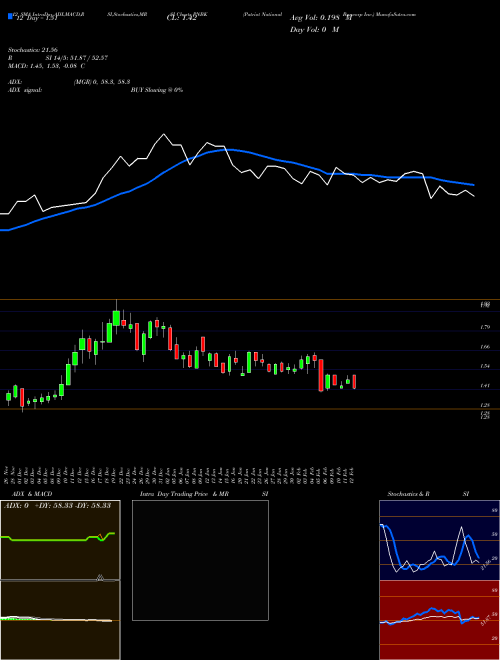The width and height of the screenshot is (500, 660).
Task: Click the blue-background Stochastics chart panel
Action: pos(439,540)
